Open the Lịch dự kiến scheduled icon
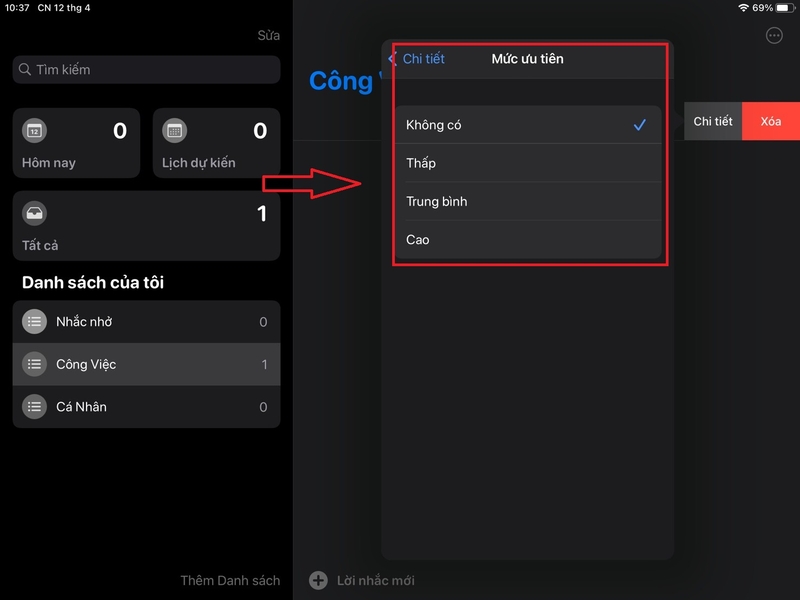The height and width of the screenshot is (600, 800). point(174,131)
